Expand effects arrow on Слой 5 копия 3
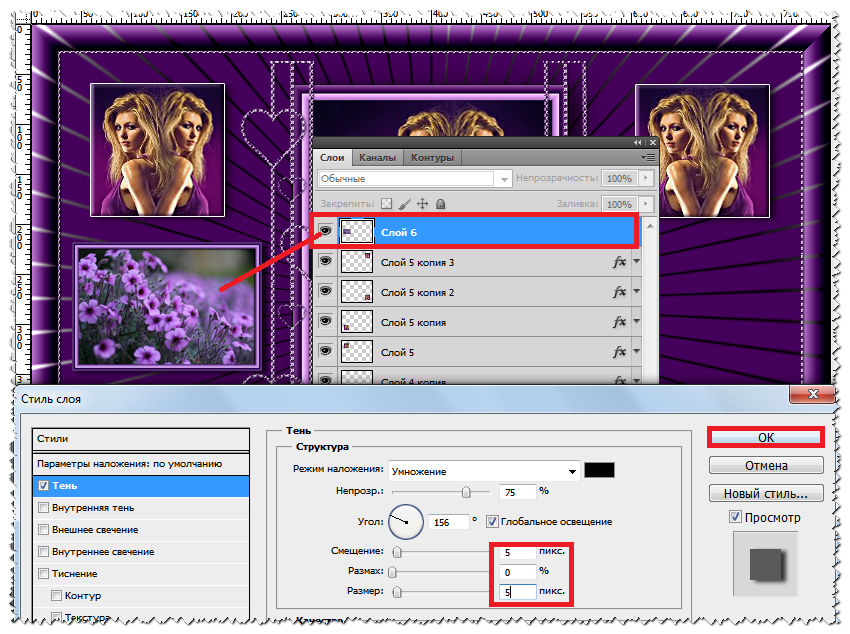 (x=636, y=262)
